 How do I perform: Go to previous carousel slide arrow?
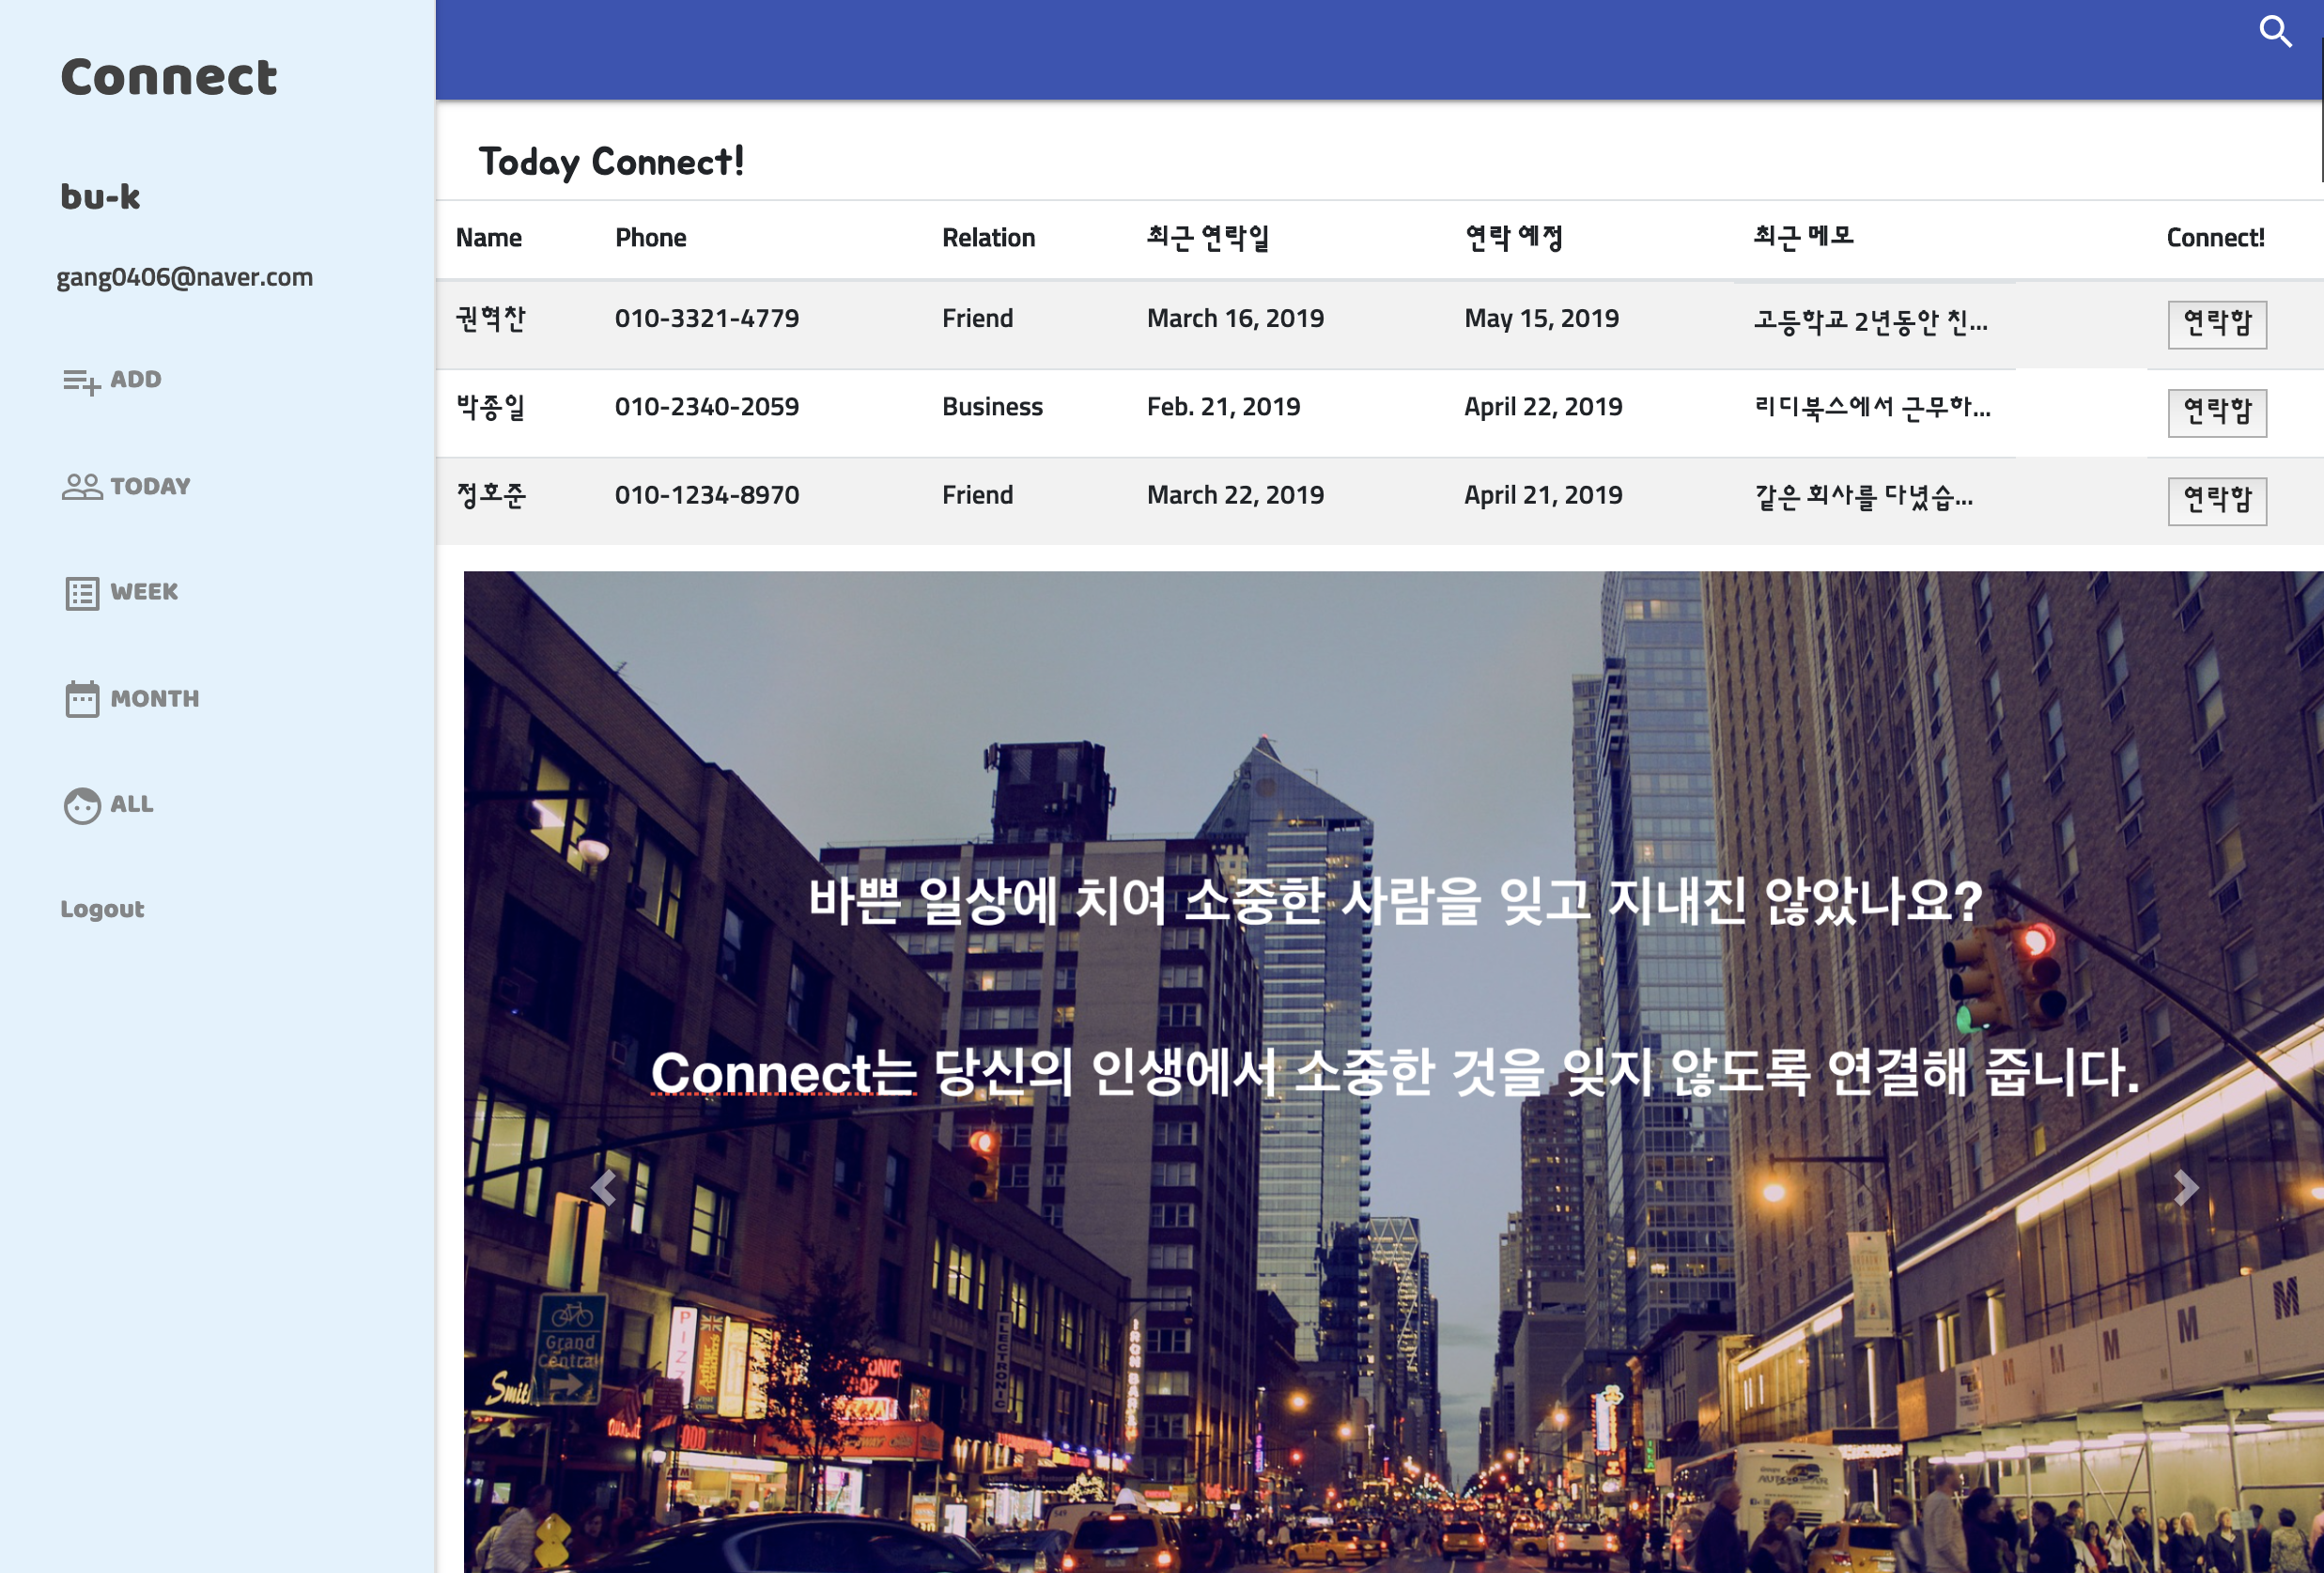pyautogui.click(x=603, y=1188)
